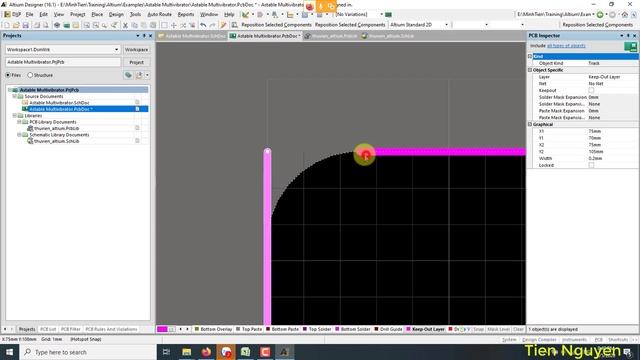This screenshot has width=640, height=360.
Task: Click the settings icon beside compile icon
Action: pos(139,75)
